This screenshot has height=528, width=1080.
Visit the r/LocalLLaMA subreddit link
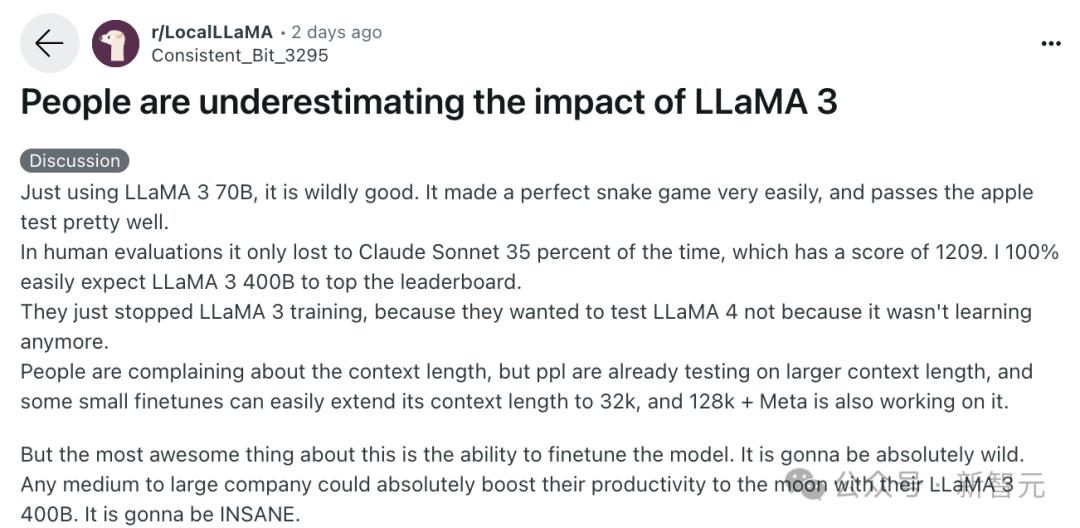[x=211, y=32]
